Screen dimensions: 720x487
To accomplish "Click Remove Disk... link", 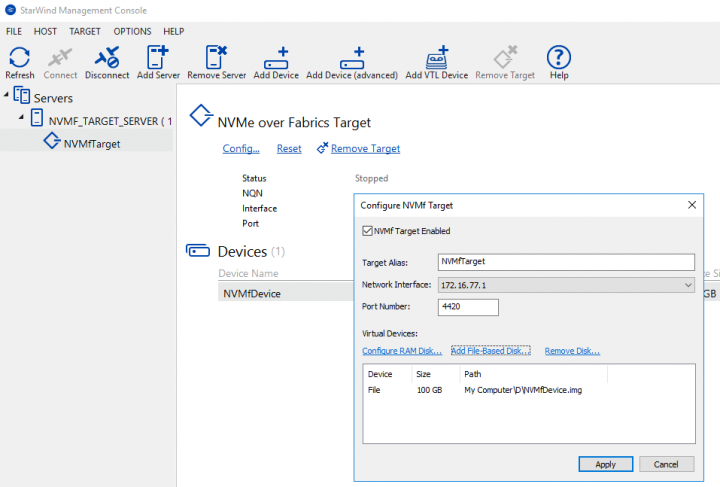I will coord(572,351).
